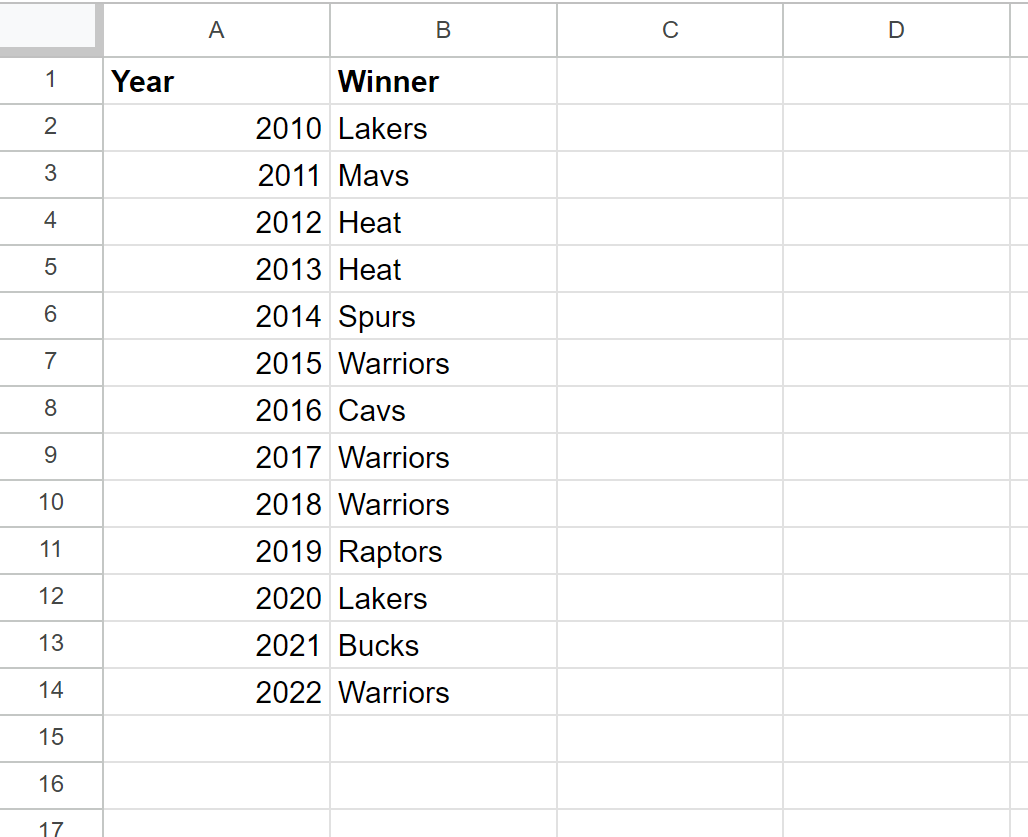This screenshot has height=837, width=1028.
Task: Select row 7 header
Action: click(50, 362)
